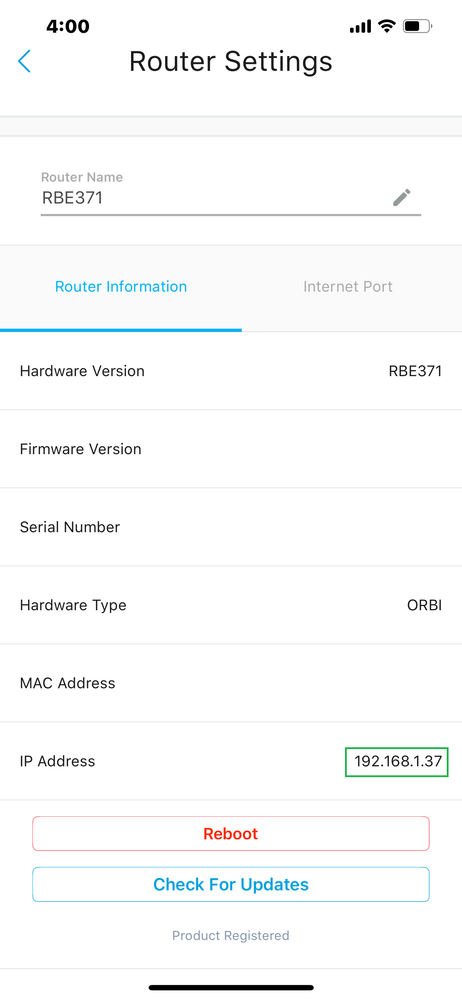The width and height of the screenshot is (462, 999).
Task: Tap the 4:00 clock in status bar
Action: pyautogui.click(x=68, y=26)
